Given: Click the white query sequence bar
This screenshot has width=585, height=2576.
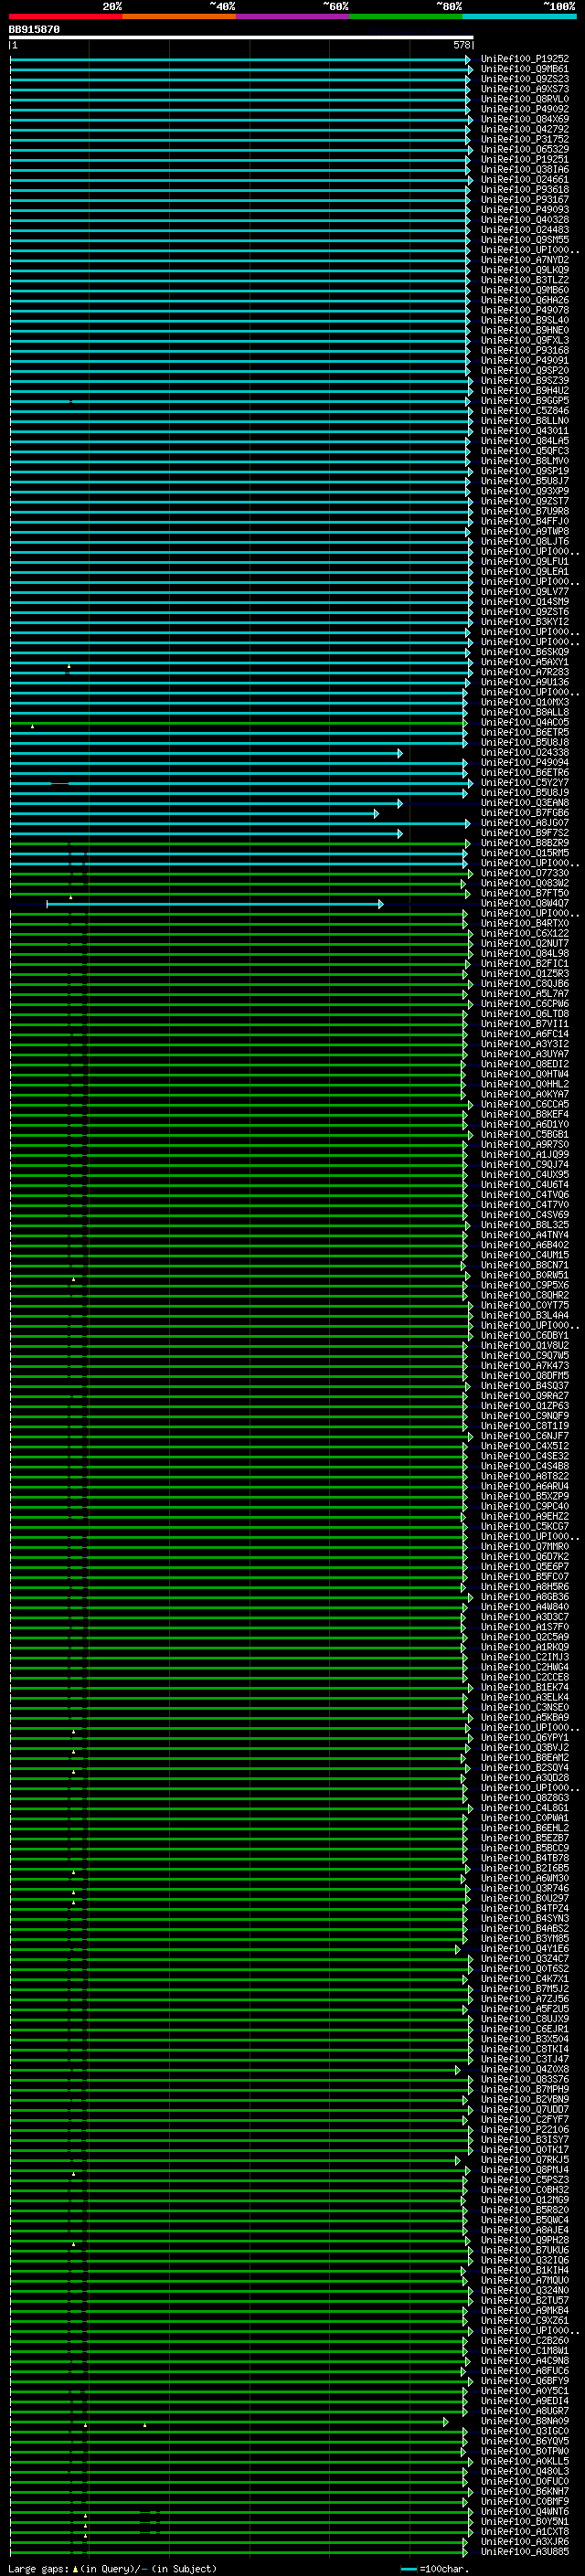Looking at the screenshot, I should 241,38.
